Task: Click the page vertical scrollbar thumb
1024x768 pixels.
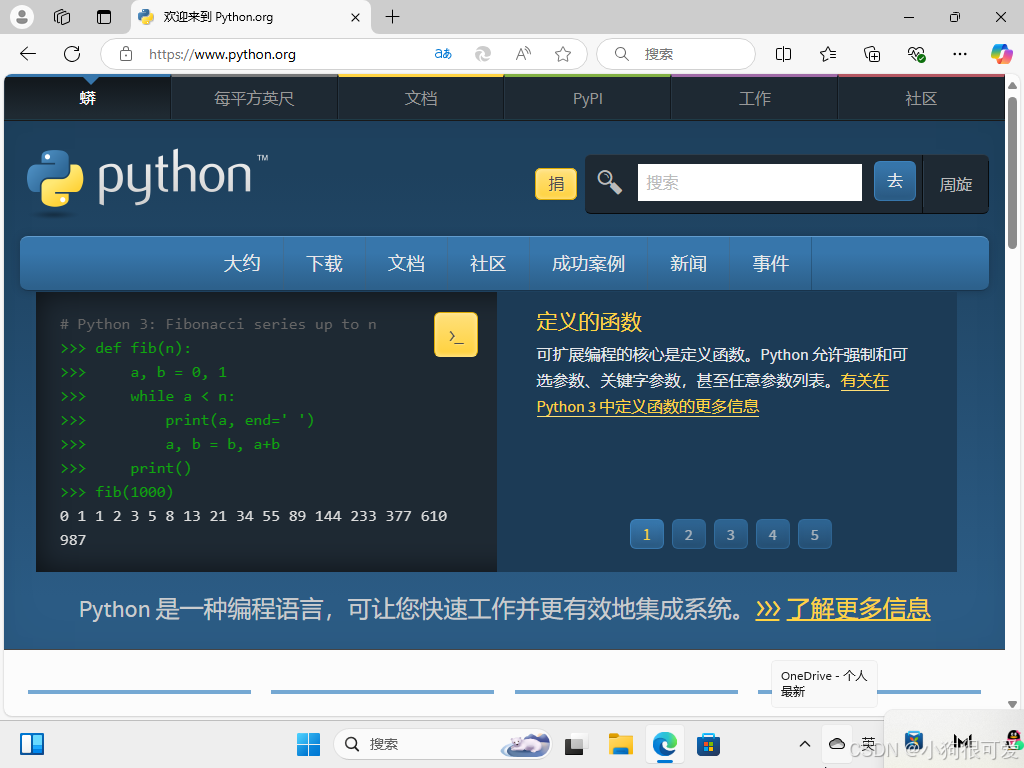Action: (1012, 173)
